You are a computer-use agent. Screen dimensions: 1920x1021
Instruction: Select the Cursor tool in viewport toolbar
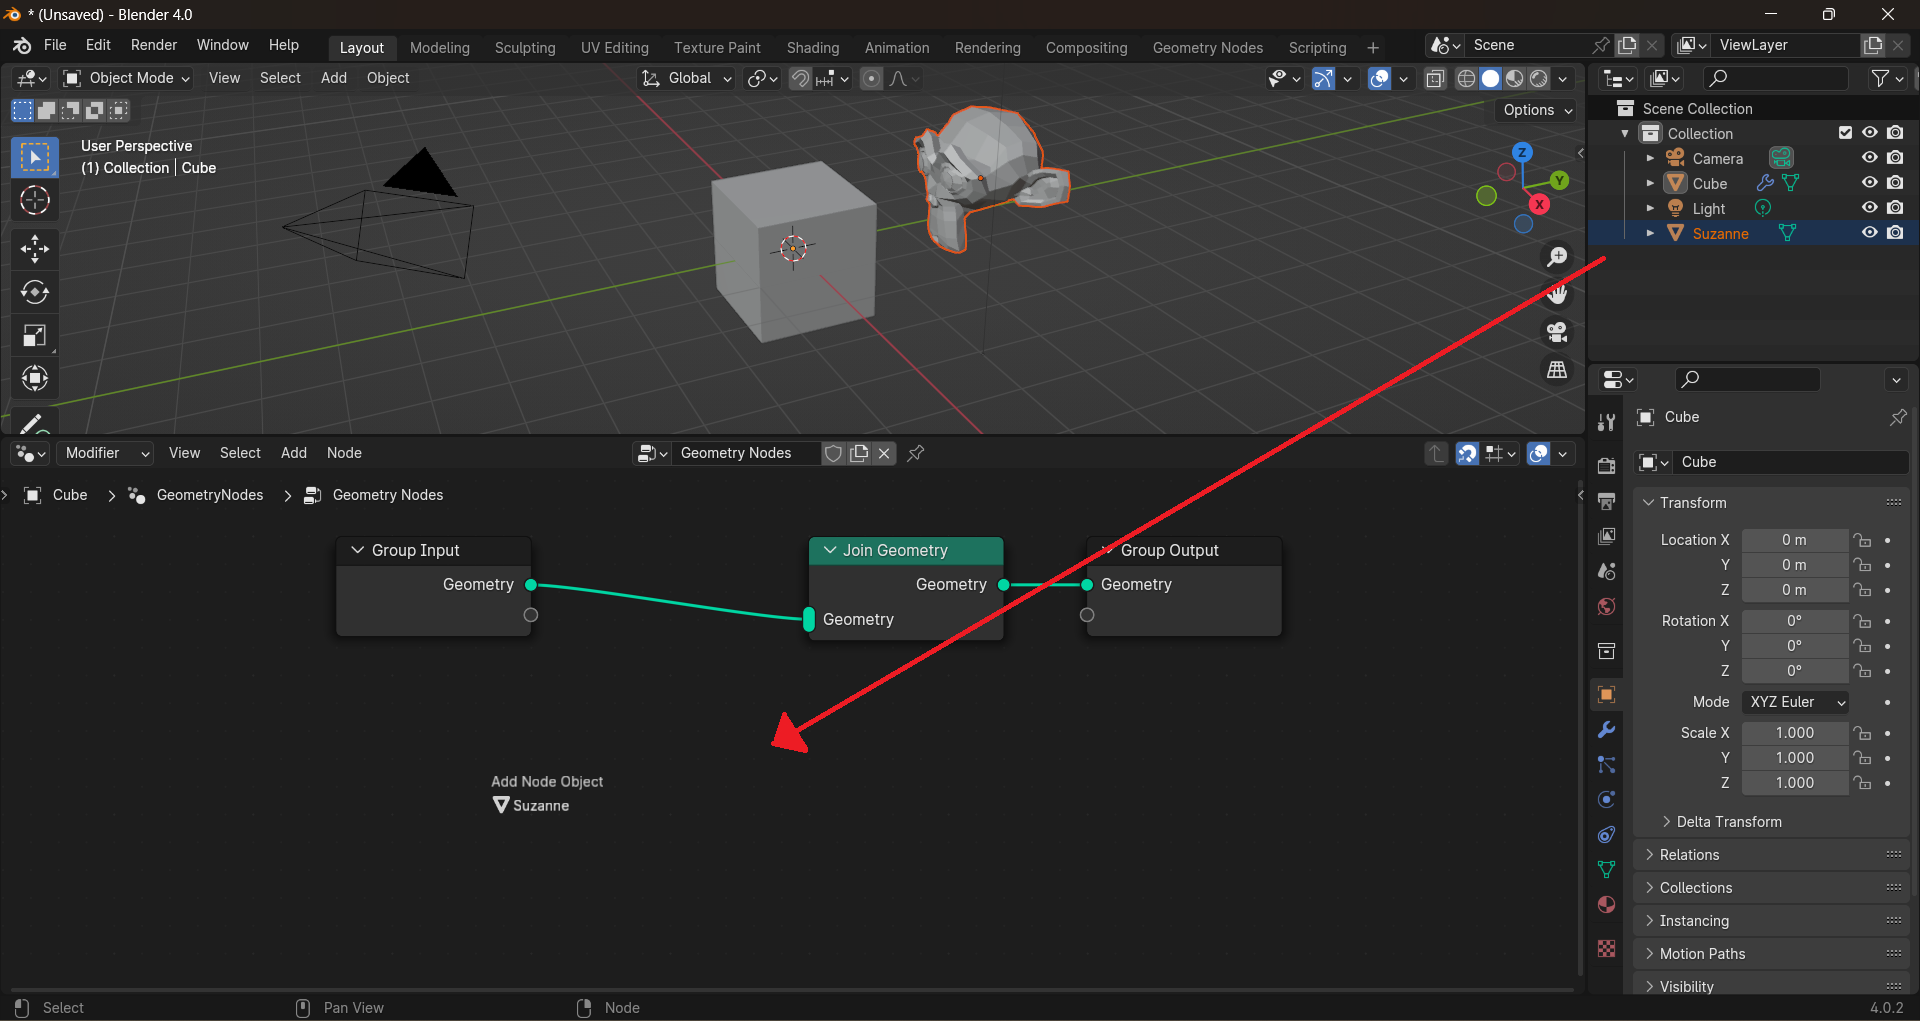[x=35, y=201]
